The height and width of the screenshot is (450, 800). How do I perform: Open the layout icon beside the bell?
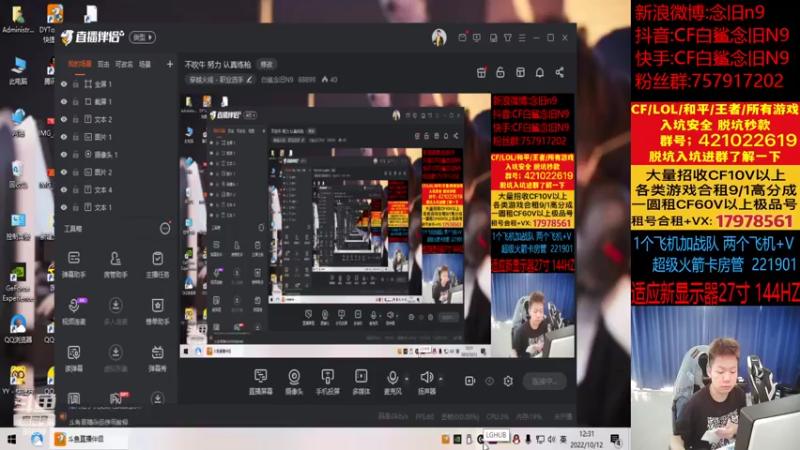pyautogui.click(x=520, y=72)
